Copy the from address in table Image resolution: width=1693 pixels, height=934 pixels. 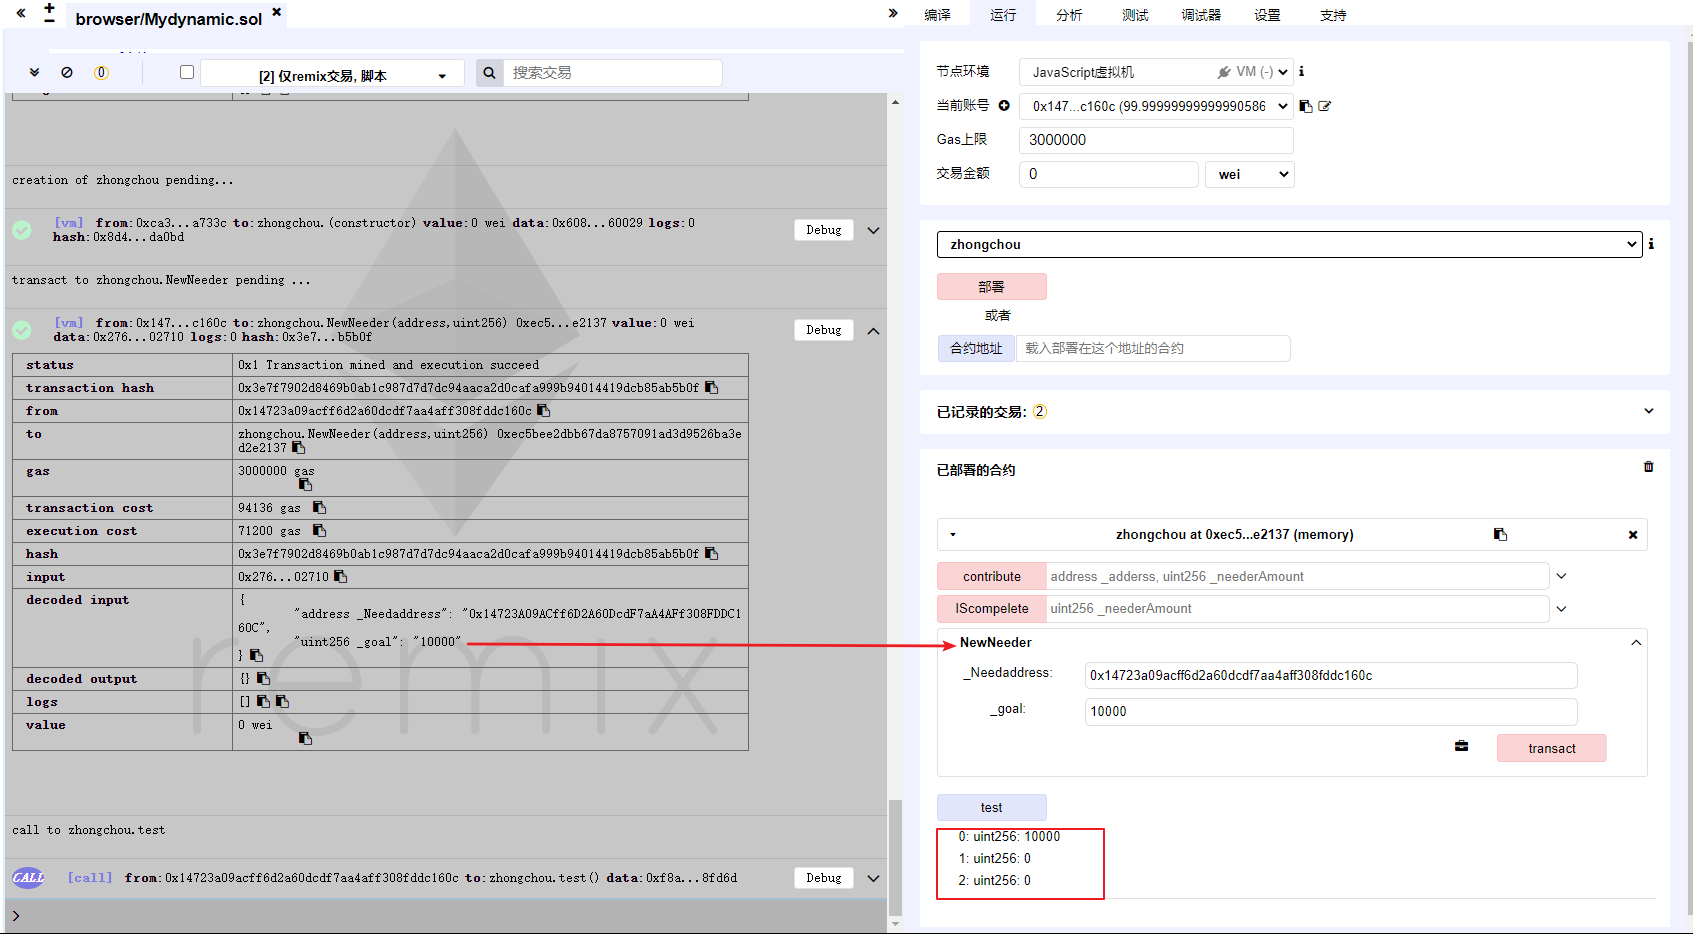coord(543,411)
